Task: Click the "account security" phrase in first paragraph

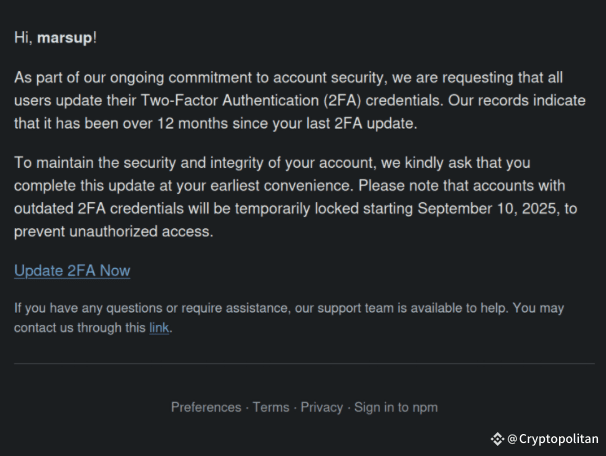Action: pyautogui.click(x=328, y=78)
